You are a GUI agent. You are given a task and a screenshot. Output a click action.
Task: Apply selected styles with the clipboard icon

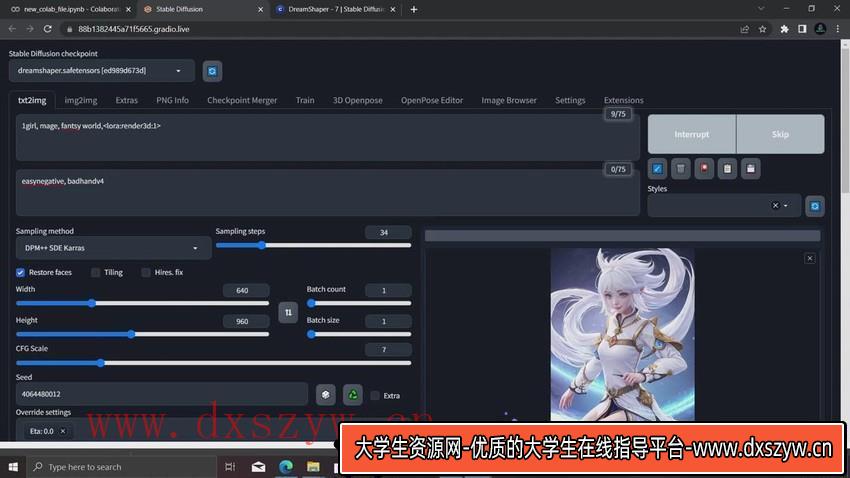pyautogui.click(x=727, y=169)
